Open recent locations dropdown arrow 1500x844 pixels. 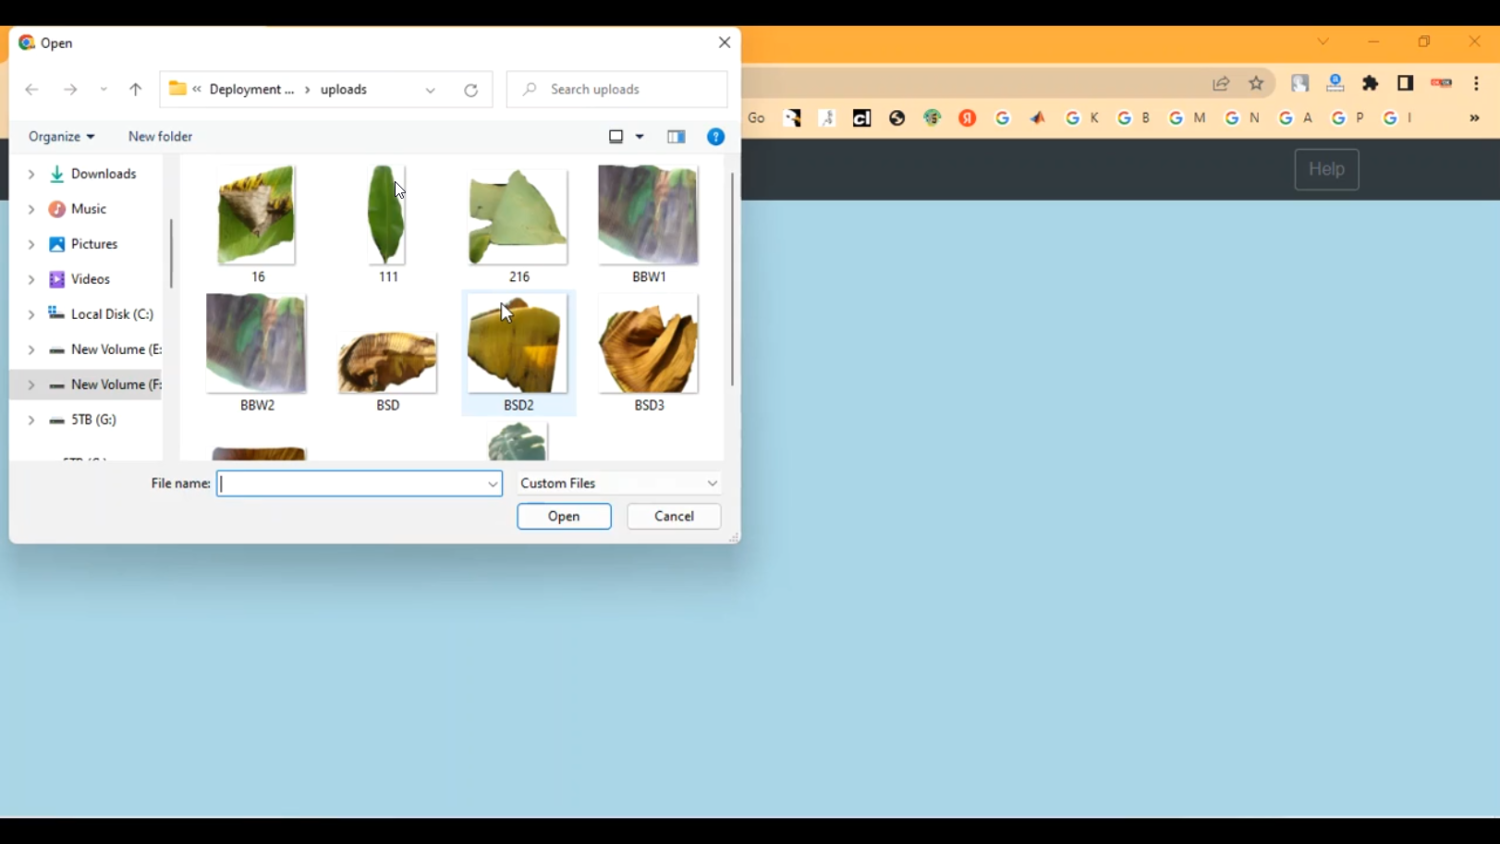[104, 90]
